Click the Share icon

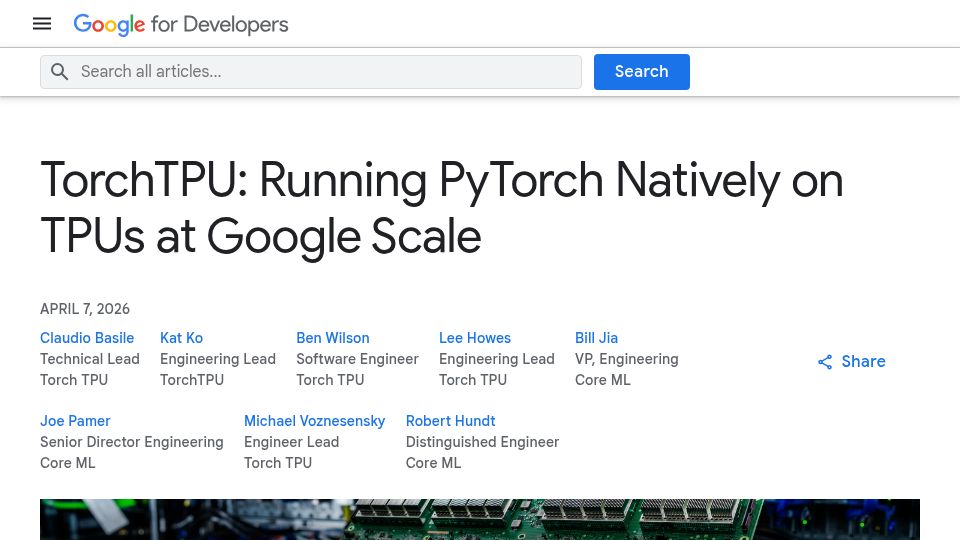825,362
